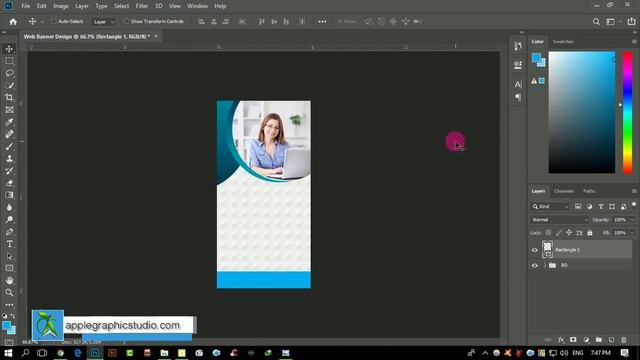This screenshot has width=640, height=360.
Task: Create a new group folder icon
Action: click(599, 340)
